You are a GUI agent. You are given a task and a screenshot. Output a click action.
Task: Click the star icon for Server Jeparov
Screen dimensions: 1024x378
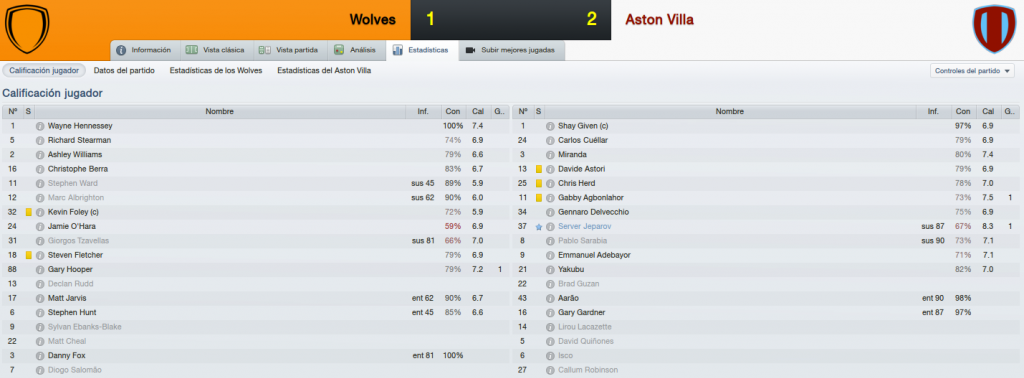point(539,227)
